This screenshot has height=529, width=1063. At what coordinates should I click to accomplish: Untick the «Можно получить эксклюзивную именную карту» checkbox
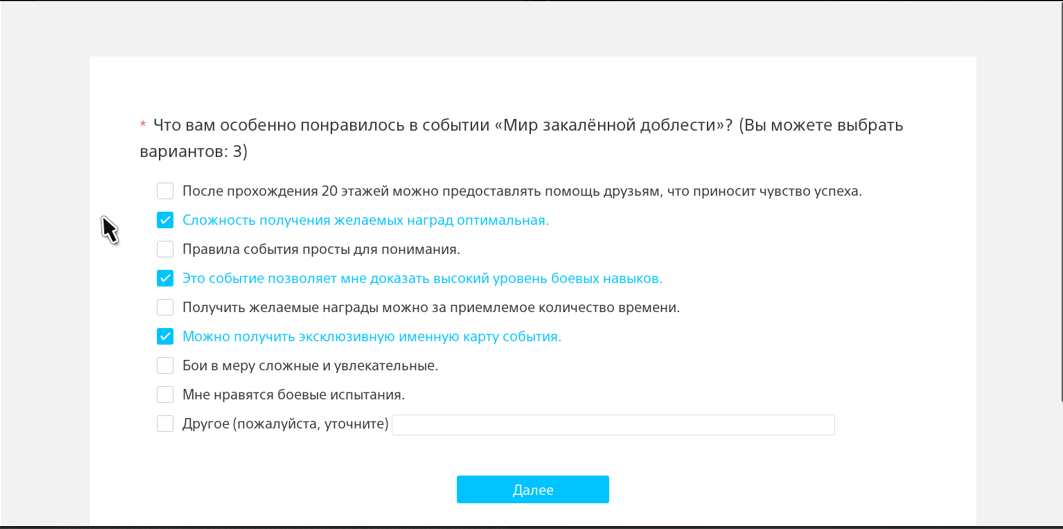pos(165,336)
